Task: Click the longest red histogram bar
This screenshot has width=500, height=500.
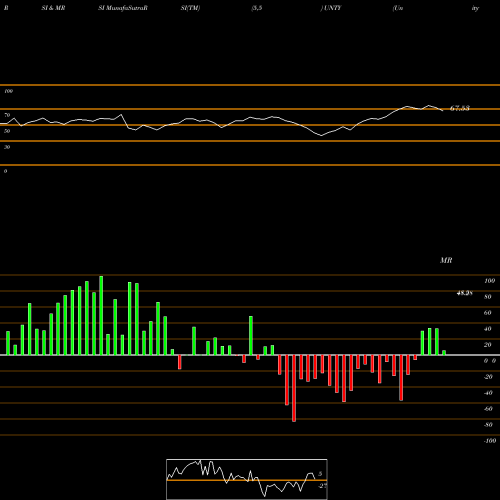Action: point(294,388)
